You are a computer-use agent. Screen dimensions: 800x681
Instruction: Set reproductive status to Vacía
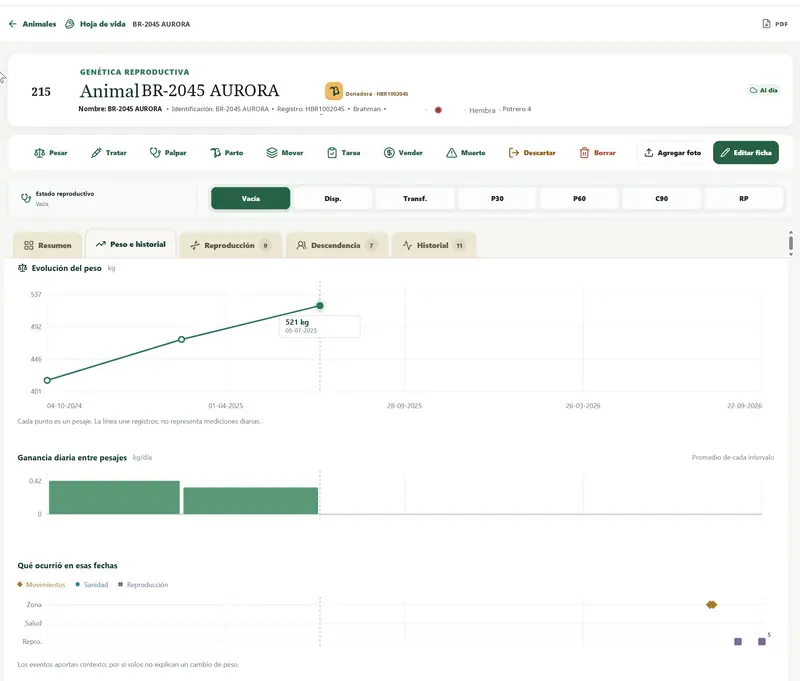251,198
